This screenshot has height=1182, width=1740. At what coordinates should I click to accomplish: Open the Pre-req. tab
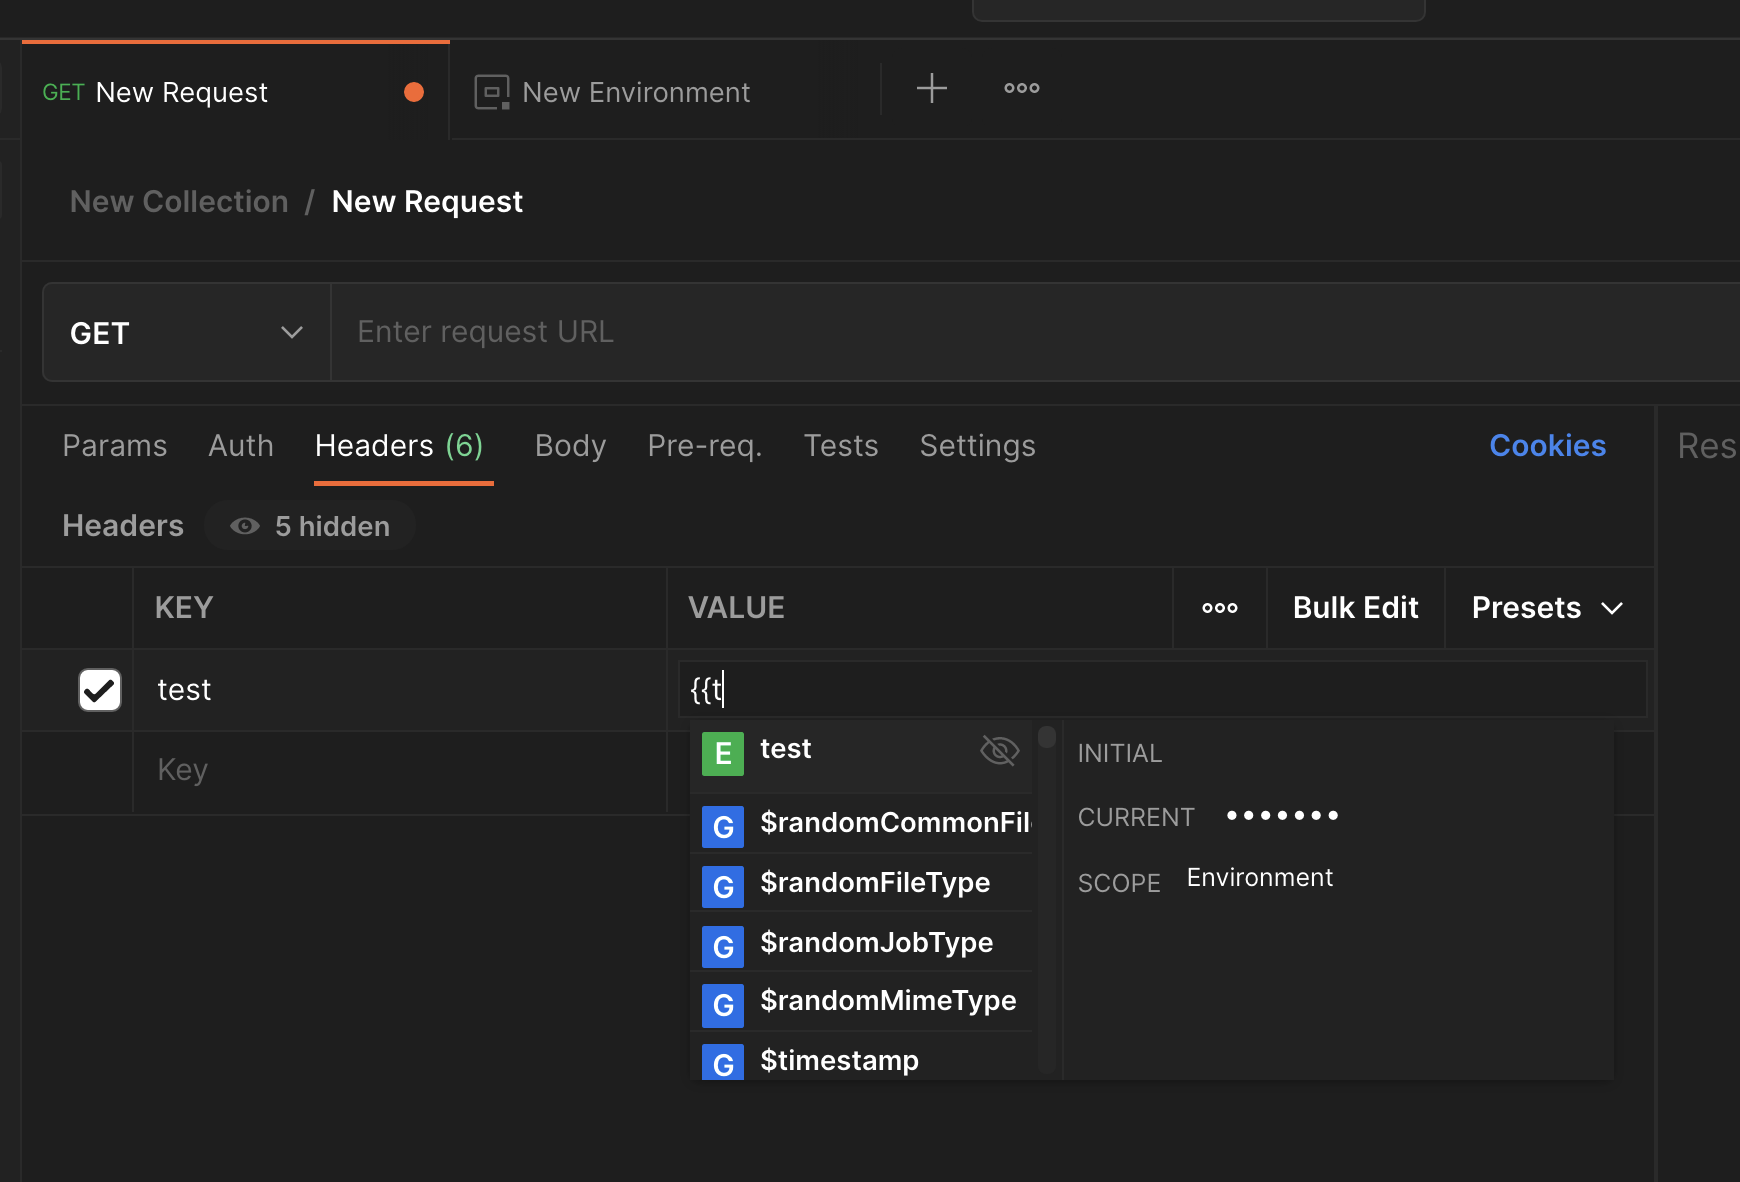click(704, 446)
